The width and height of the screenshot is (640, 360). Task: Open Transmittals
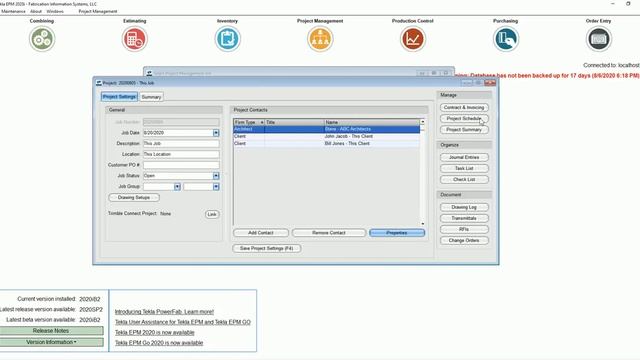[464, 218]
